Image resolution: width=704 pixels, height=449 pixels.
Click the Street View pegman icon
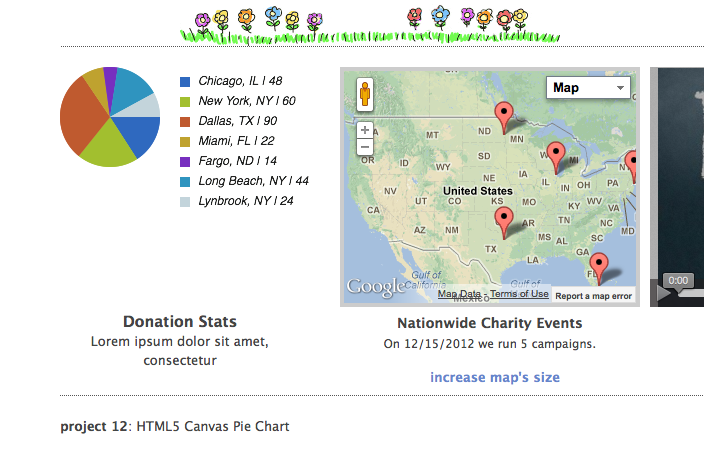click(x=365, y=95)
